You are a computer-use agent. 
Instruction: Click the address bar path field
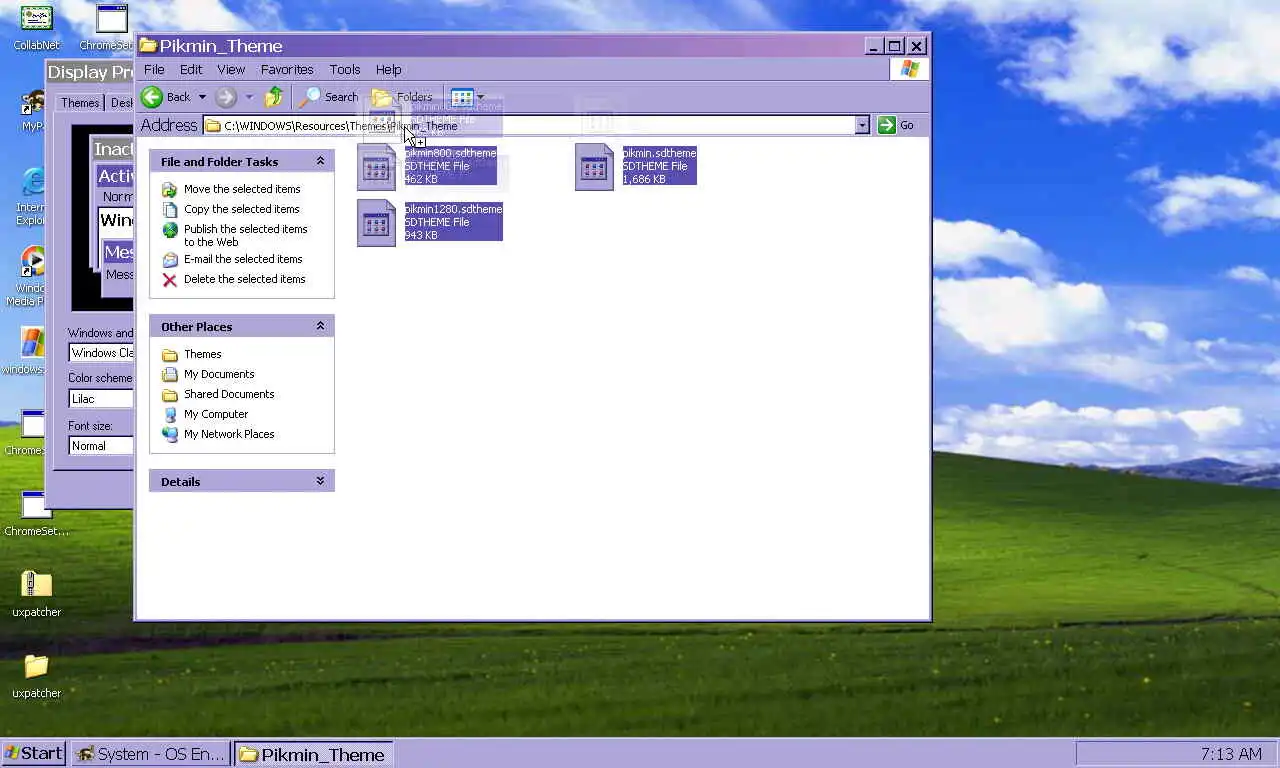[530, 125]
